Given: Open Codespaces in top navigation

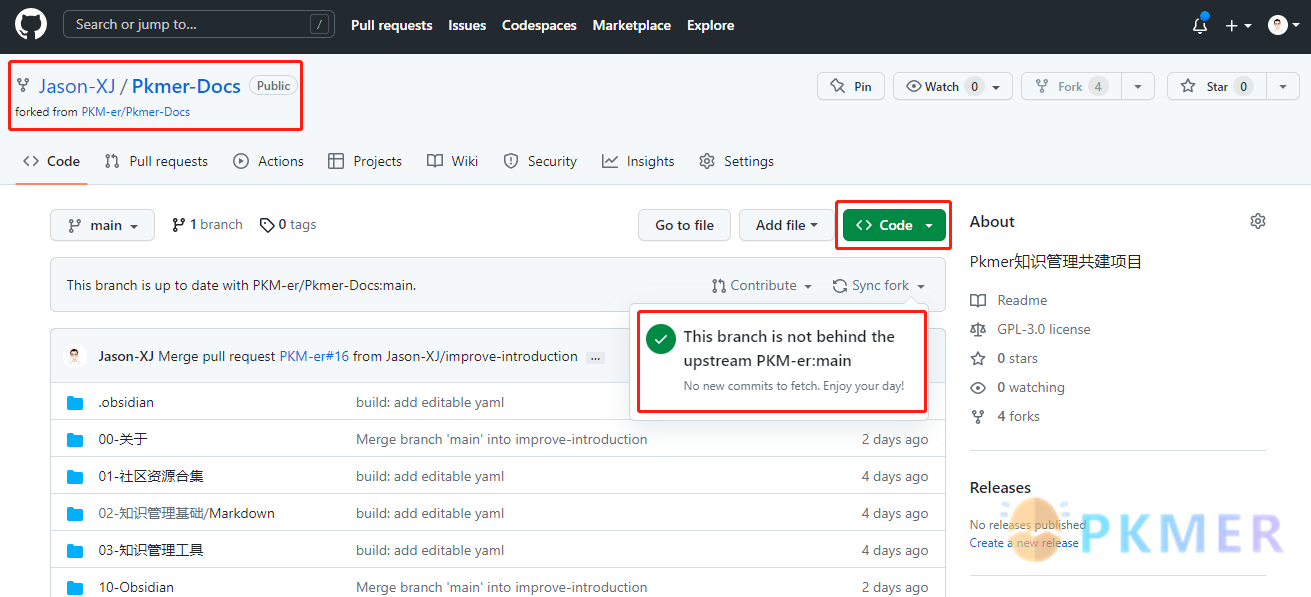Looking at the screenshot, I should 539,25.
